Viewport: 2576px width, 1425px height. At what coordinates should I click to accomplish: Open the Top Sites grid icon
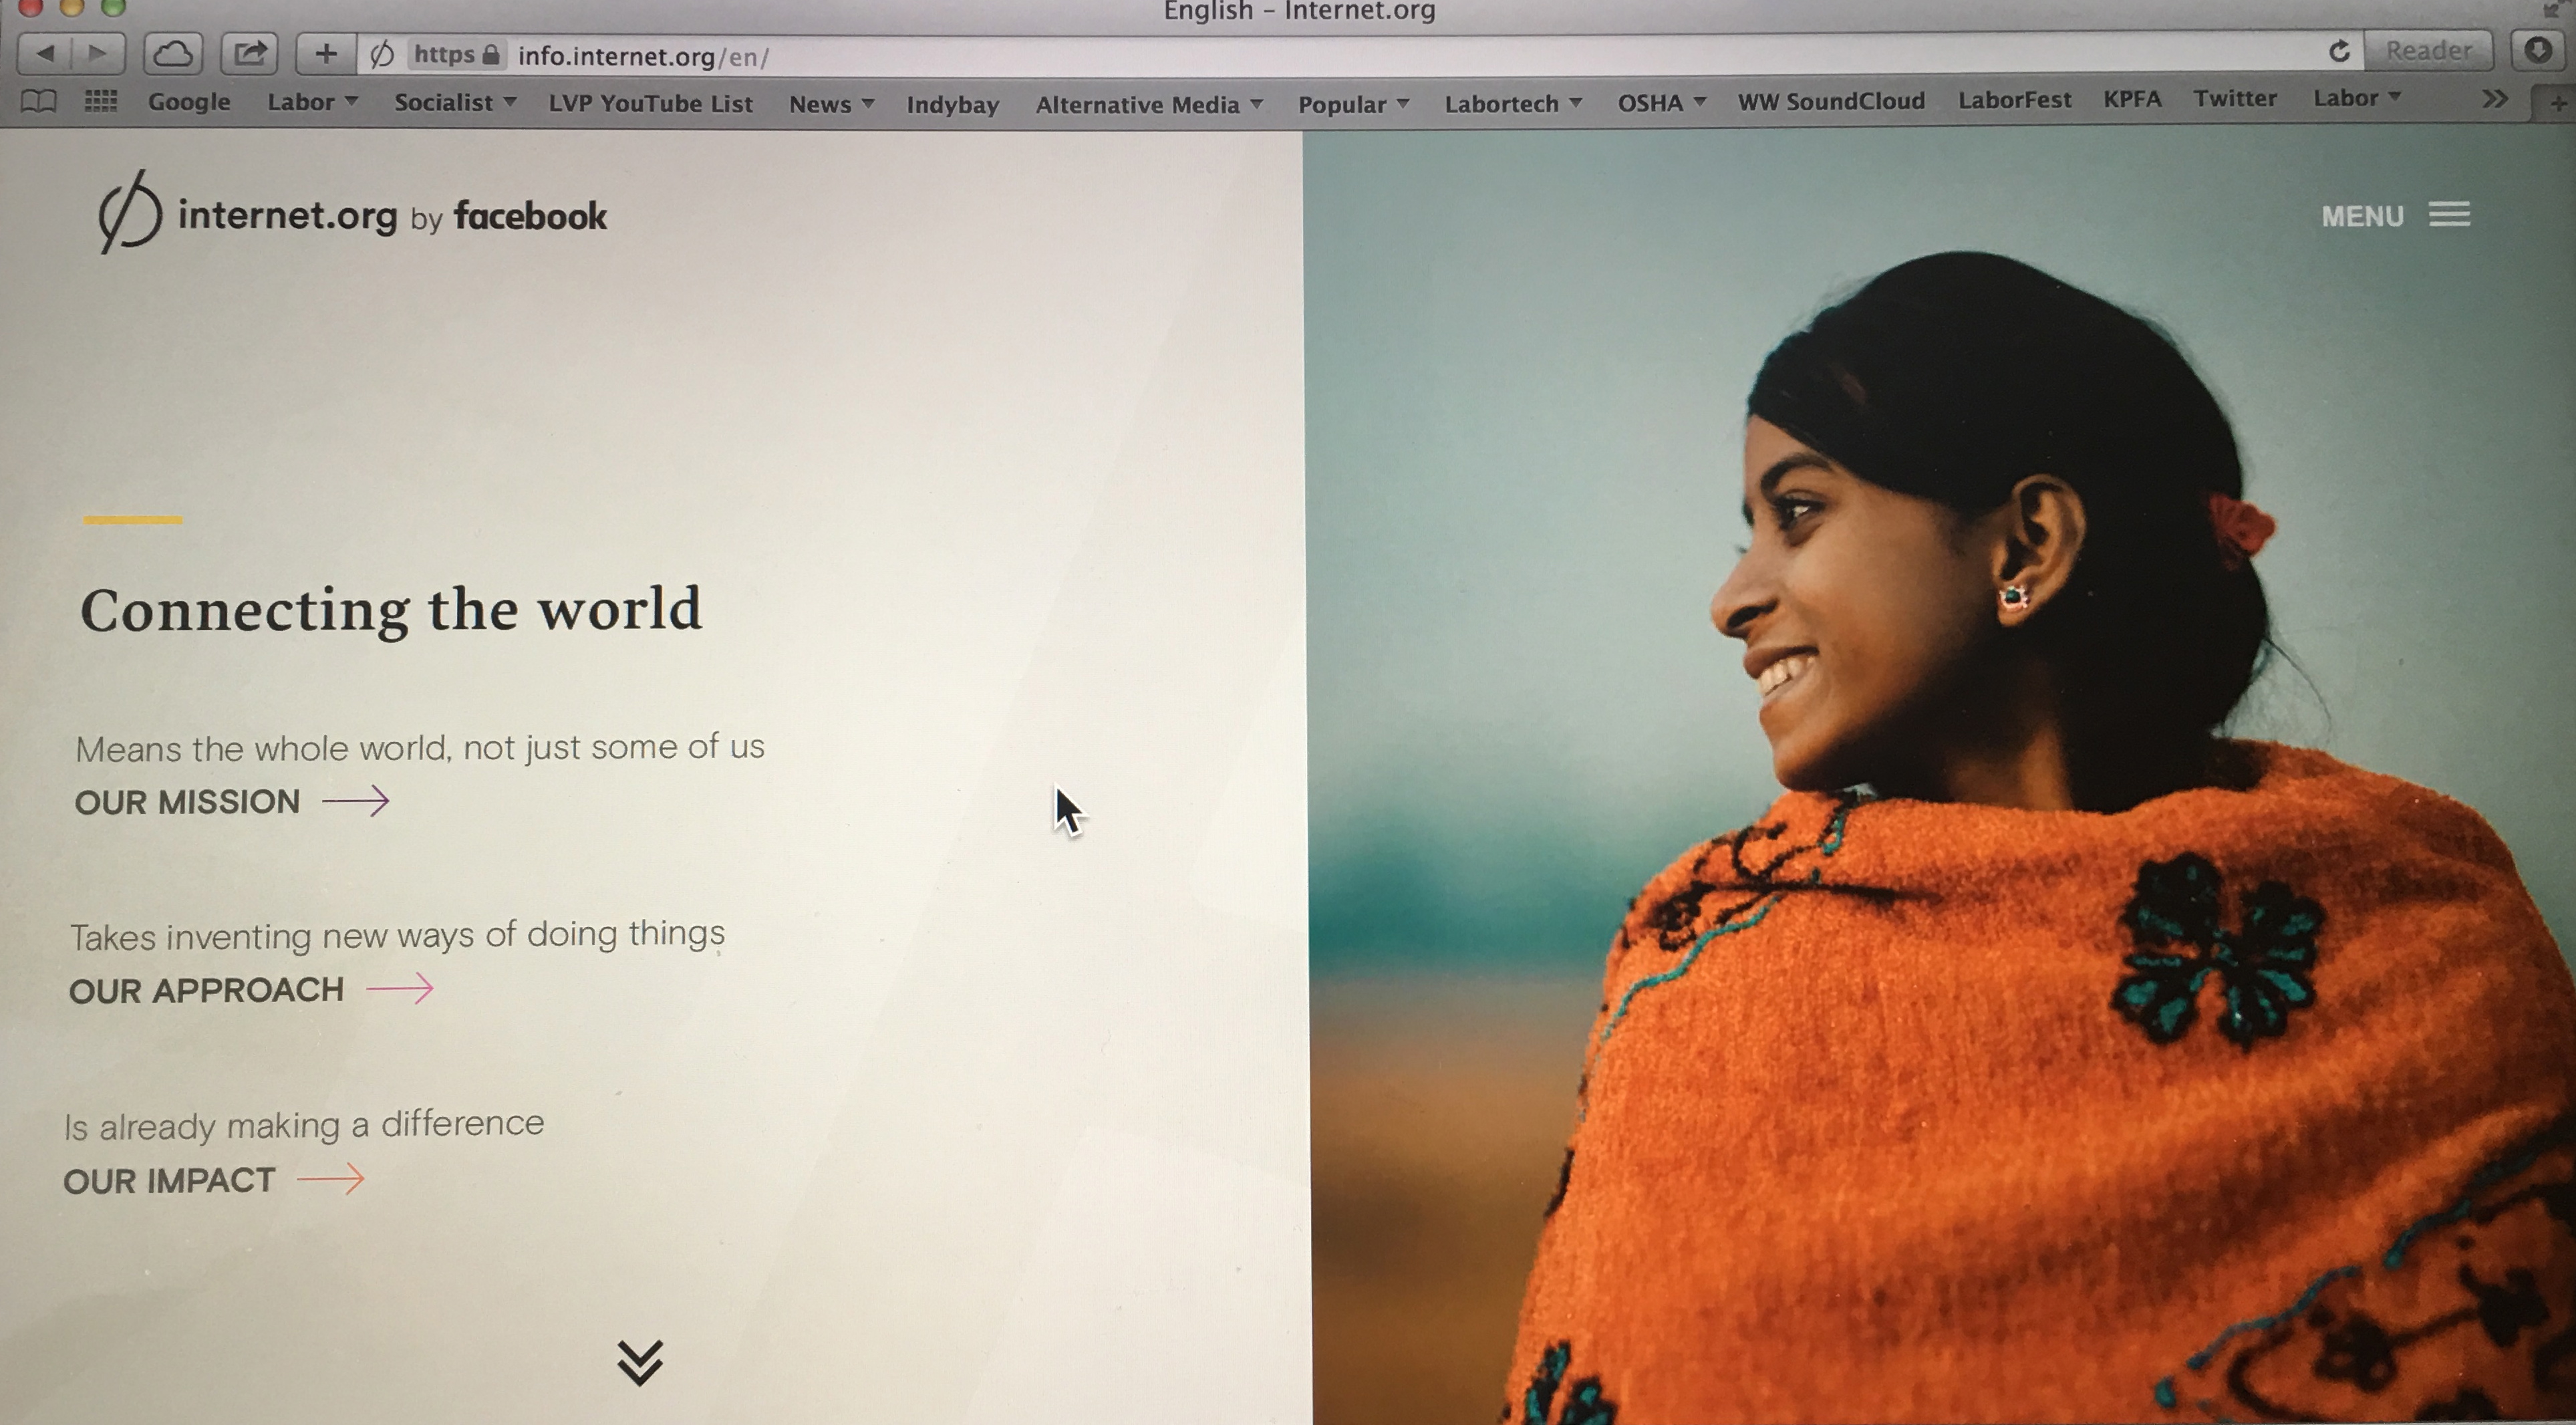(x=100, y=101)
